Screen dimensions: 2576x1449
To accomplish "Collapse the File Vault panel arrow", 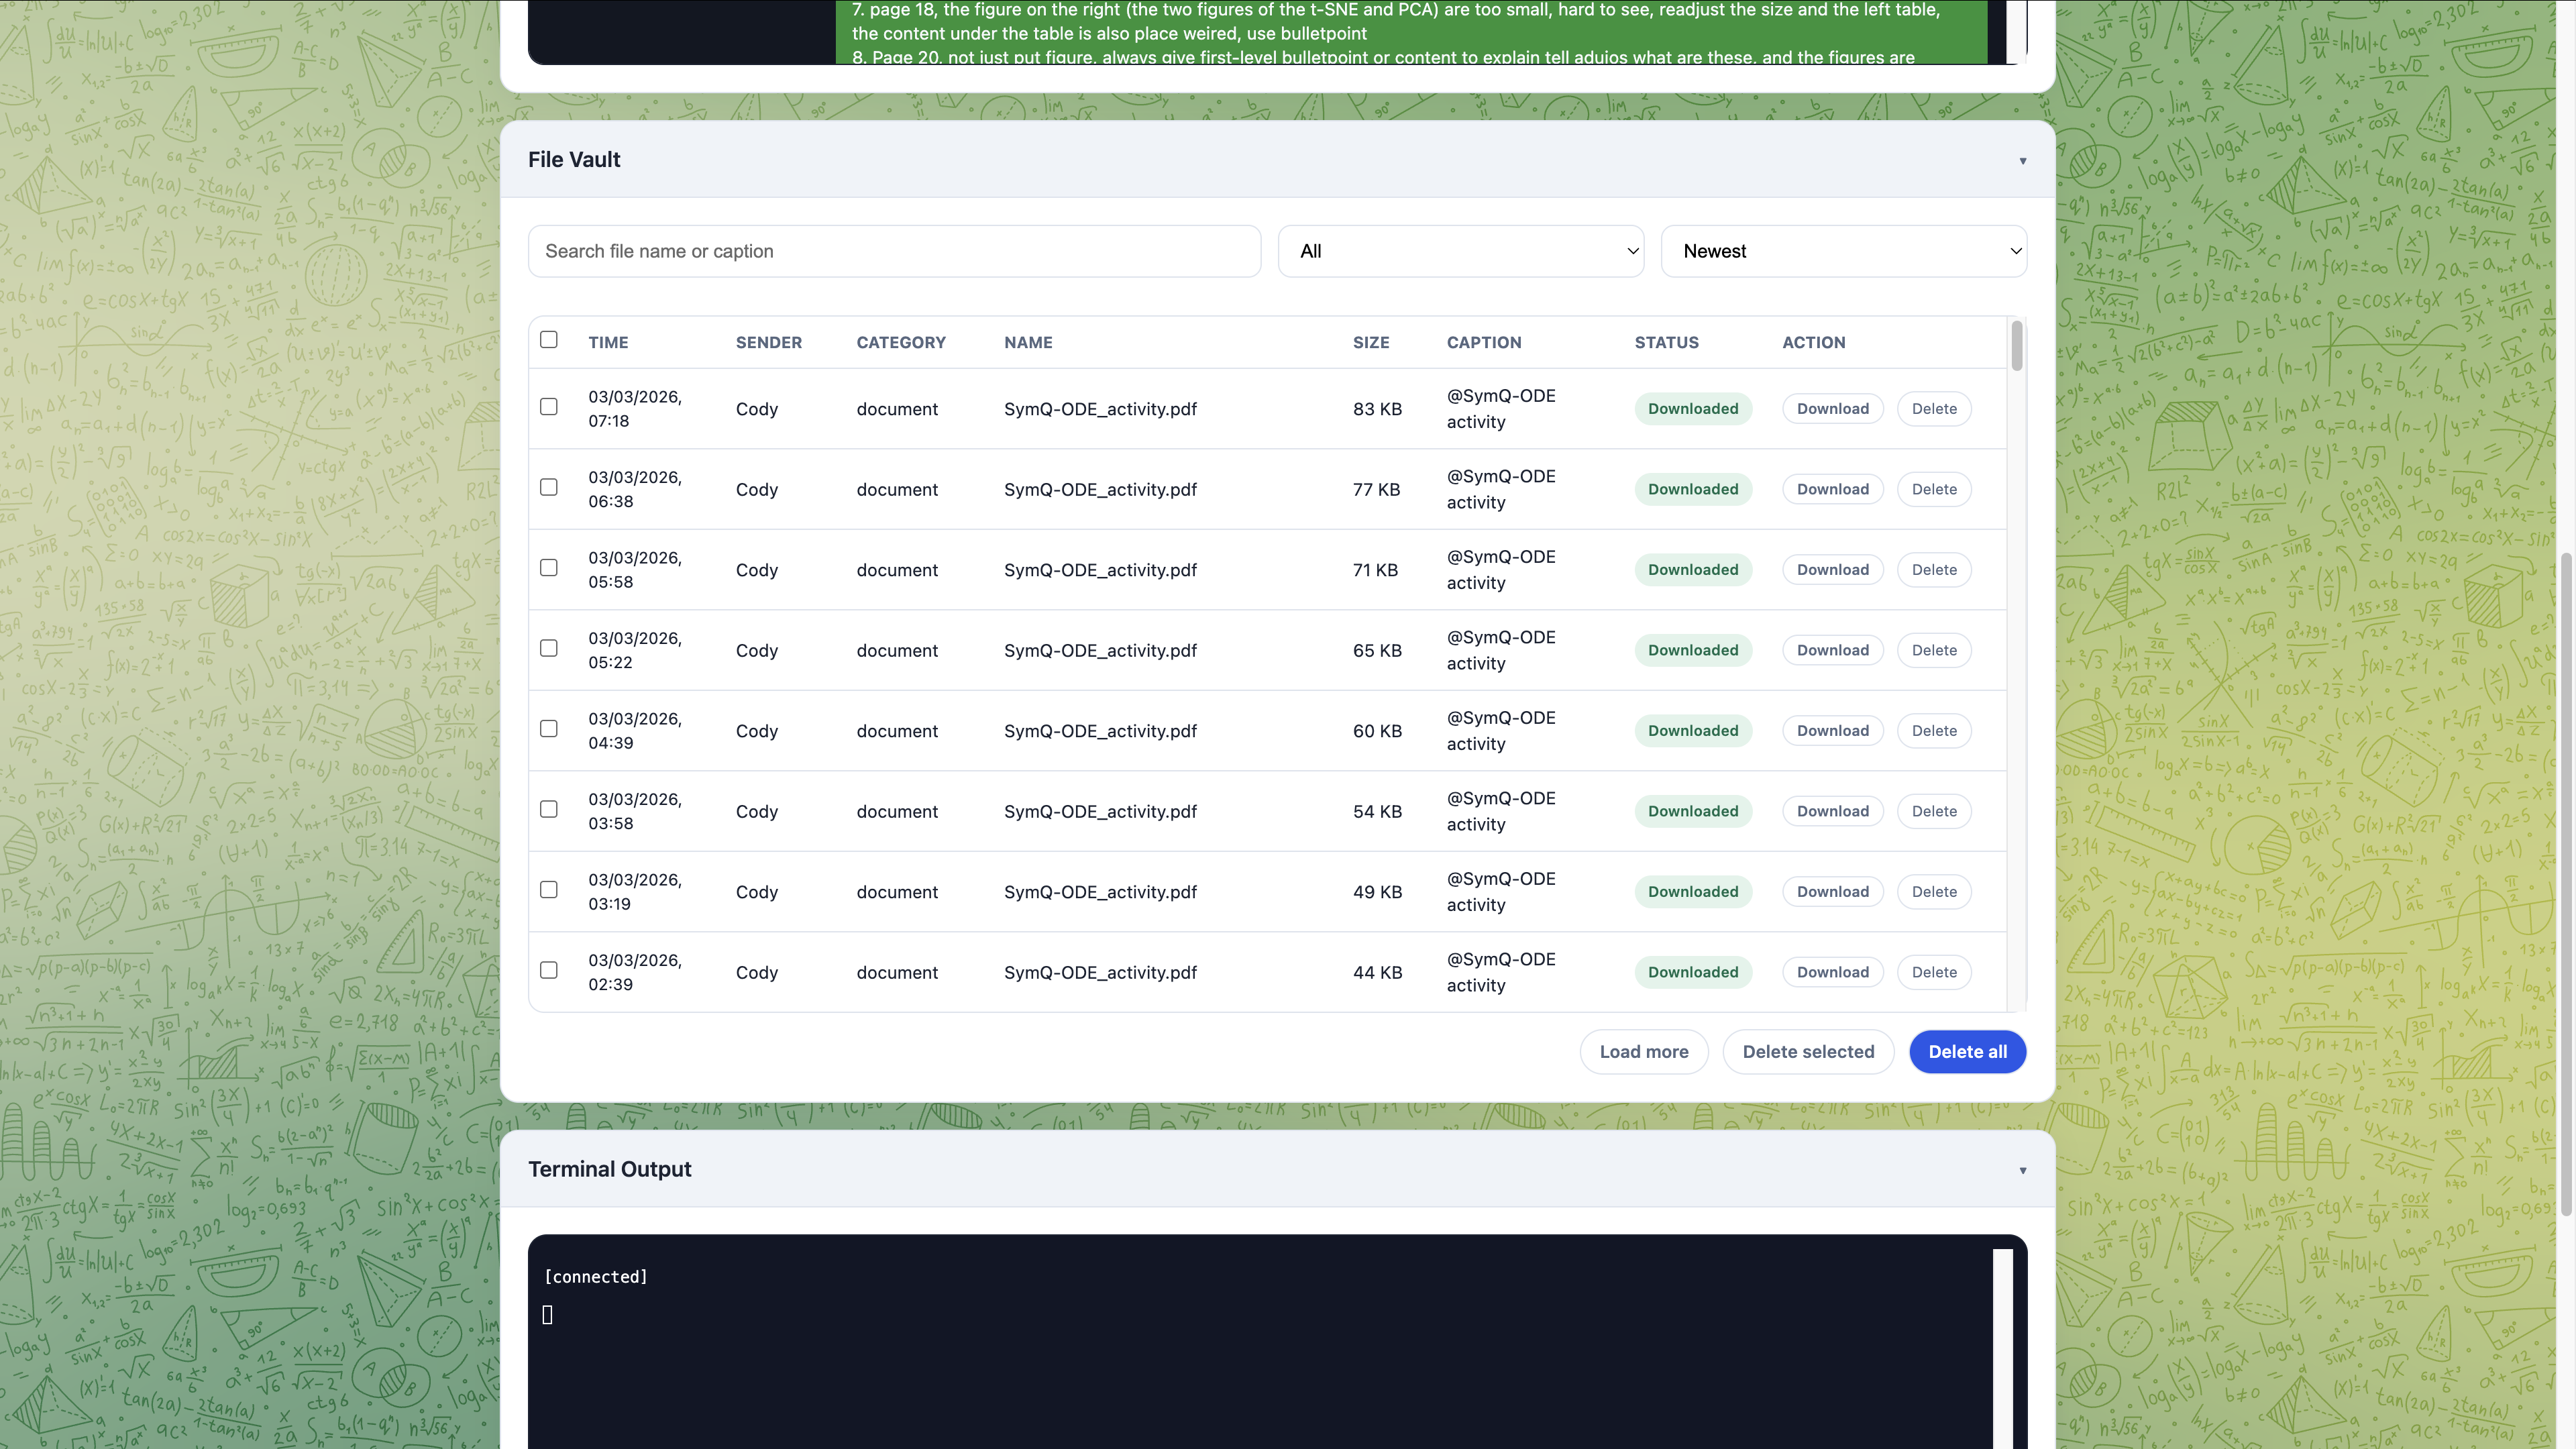I will tap(2022, 161).
